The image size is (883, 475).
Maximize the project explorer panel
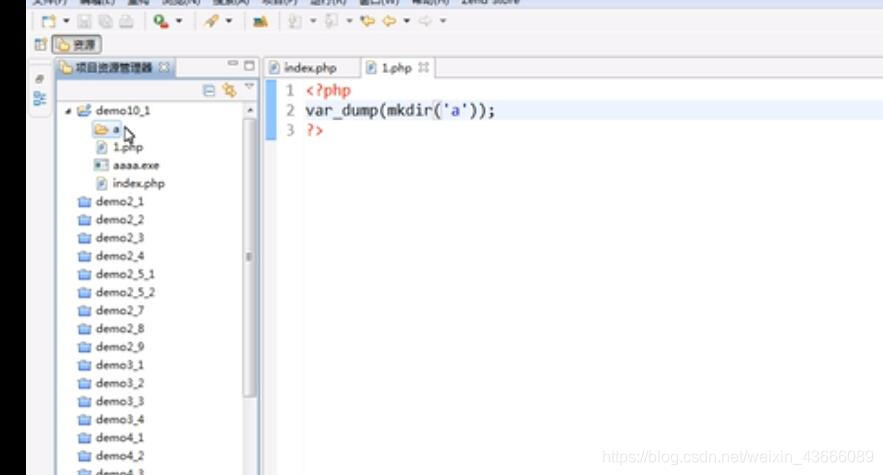(249, 65)
